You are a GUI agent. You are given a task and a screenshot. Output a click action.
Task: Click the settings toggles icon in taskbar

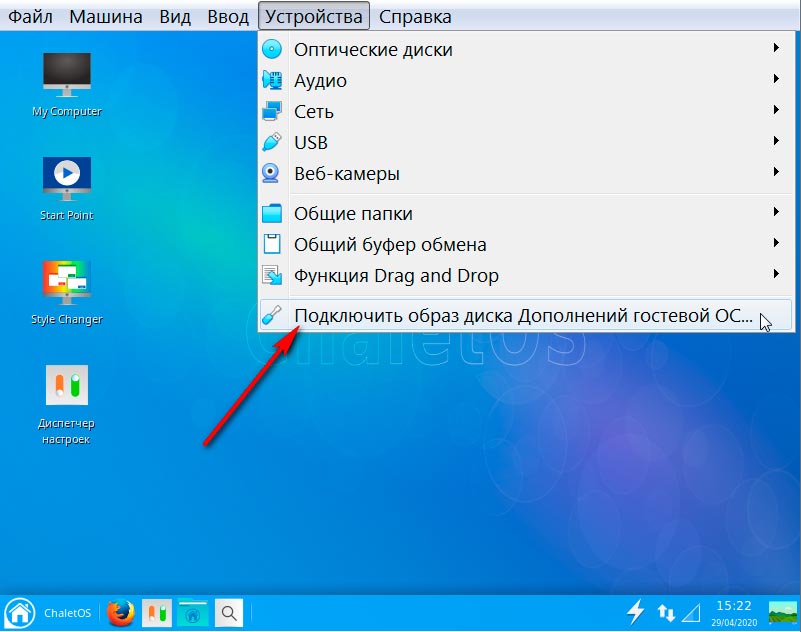[x=157, y=612]
